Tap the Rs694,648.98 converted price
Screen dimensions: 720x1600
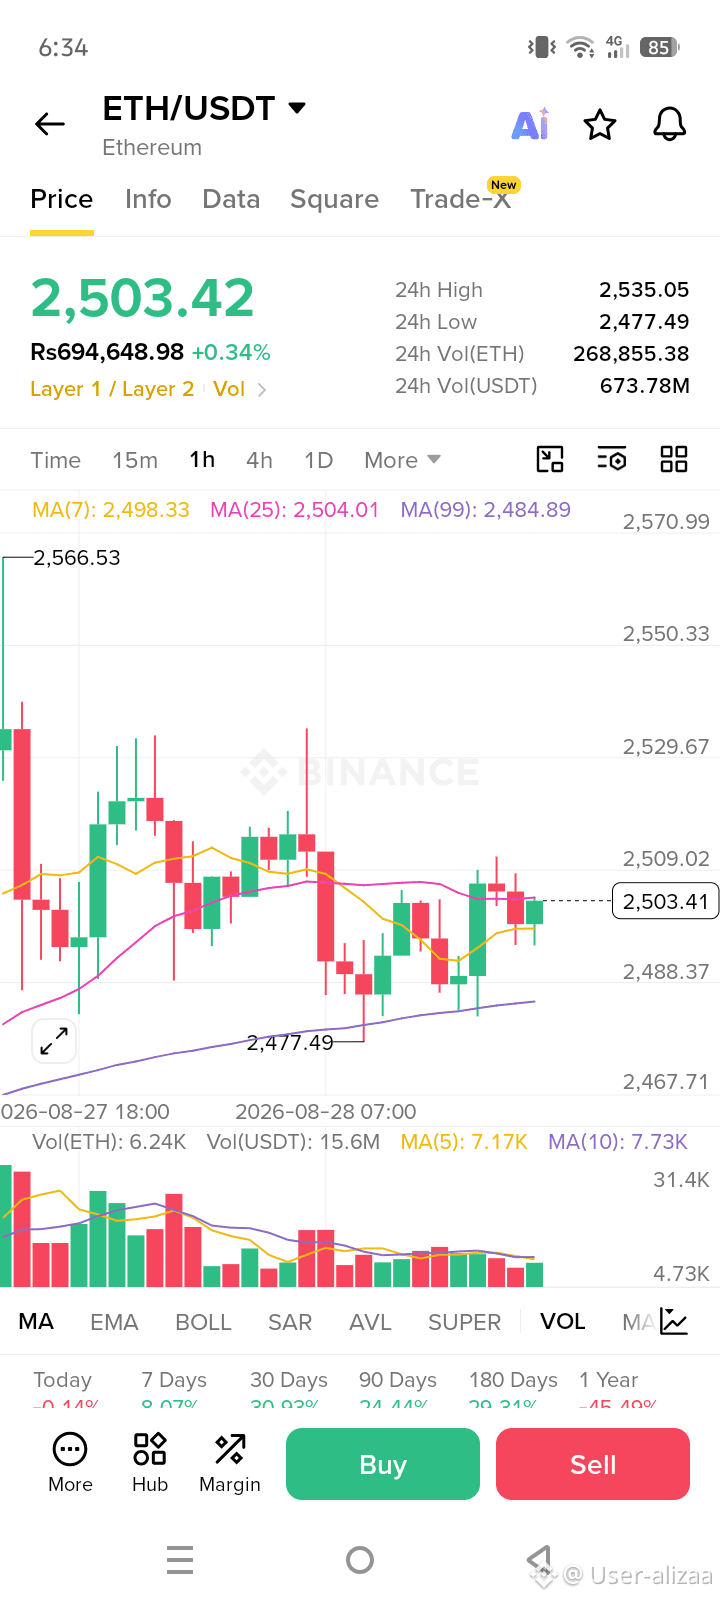(x=107, y=352)
